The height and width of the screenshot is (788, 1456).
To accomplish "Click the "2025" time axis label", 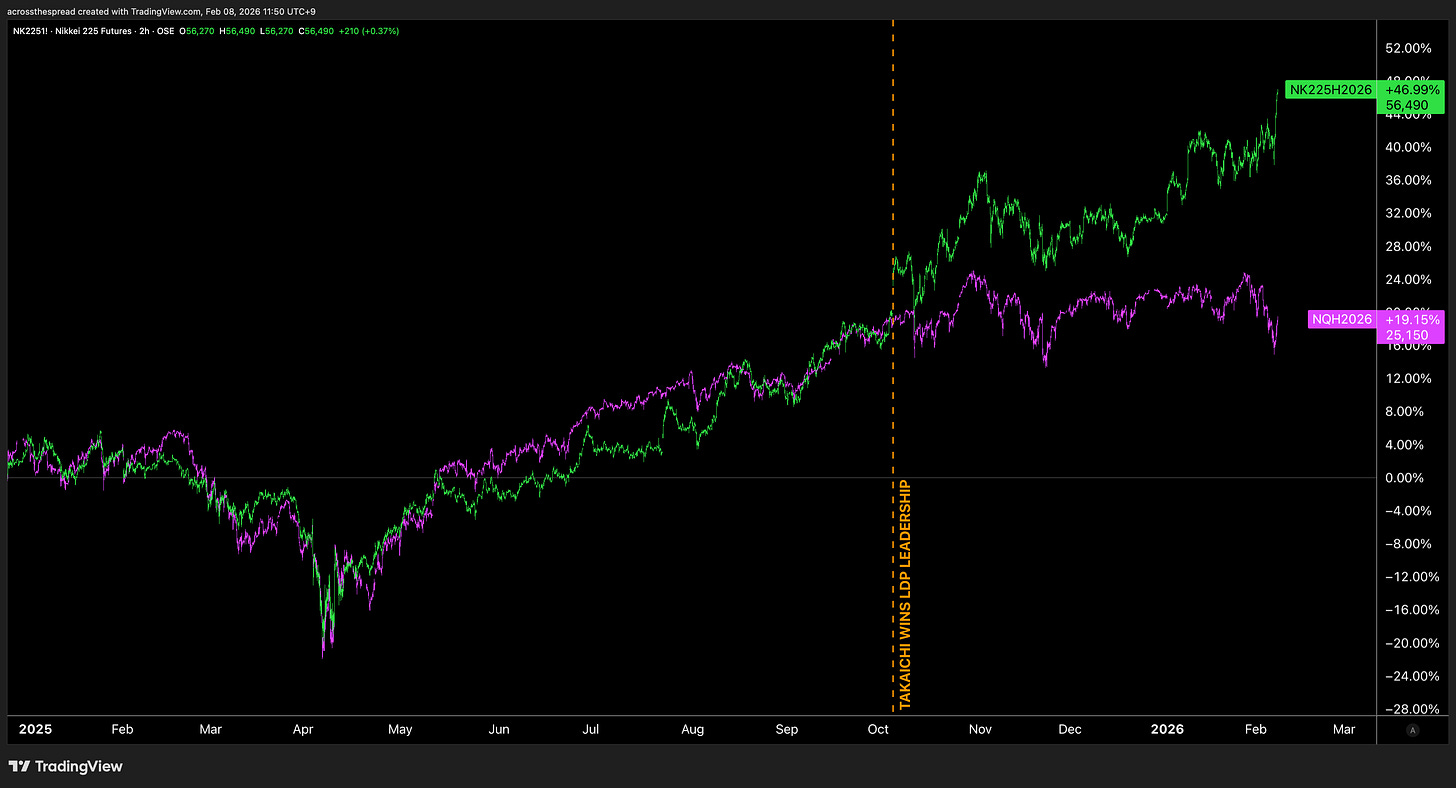I will tap(35, 730).
